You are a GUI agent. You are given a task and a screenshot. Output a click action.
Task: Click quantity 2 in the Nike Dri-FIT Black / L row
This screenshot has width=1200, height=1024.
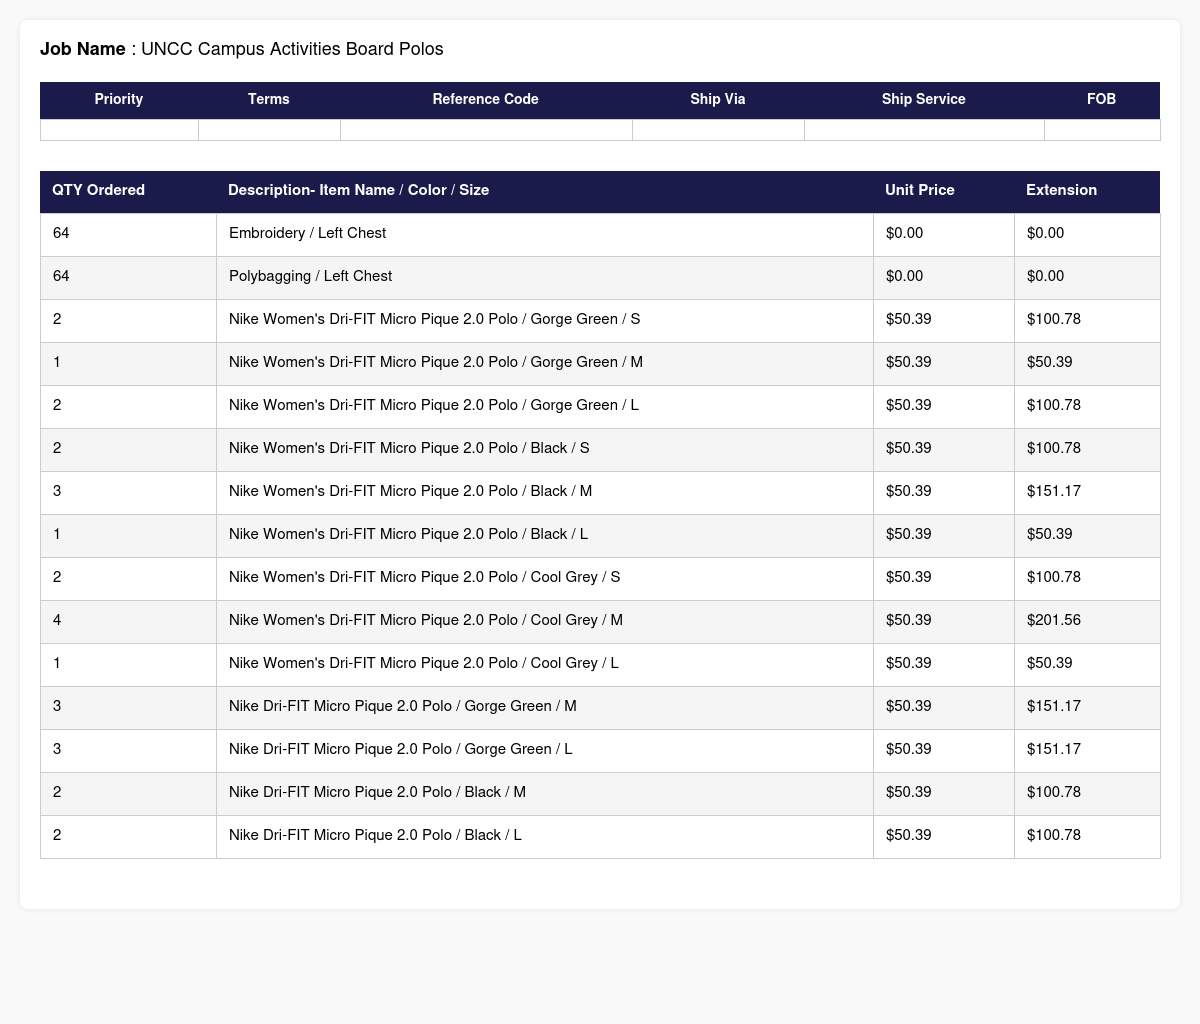pos(57,835)
